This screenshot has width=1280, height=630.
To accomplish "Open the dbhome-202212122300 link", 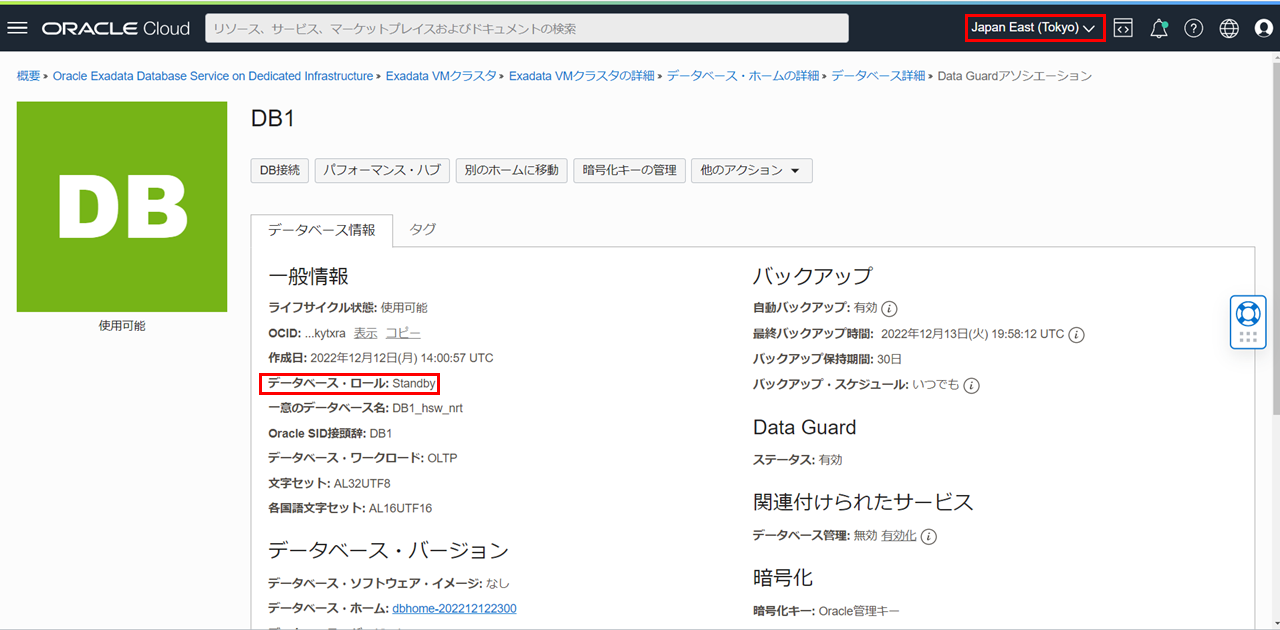I will 454,608.
